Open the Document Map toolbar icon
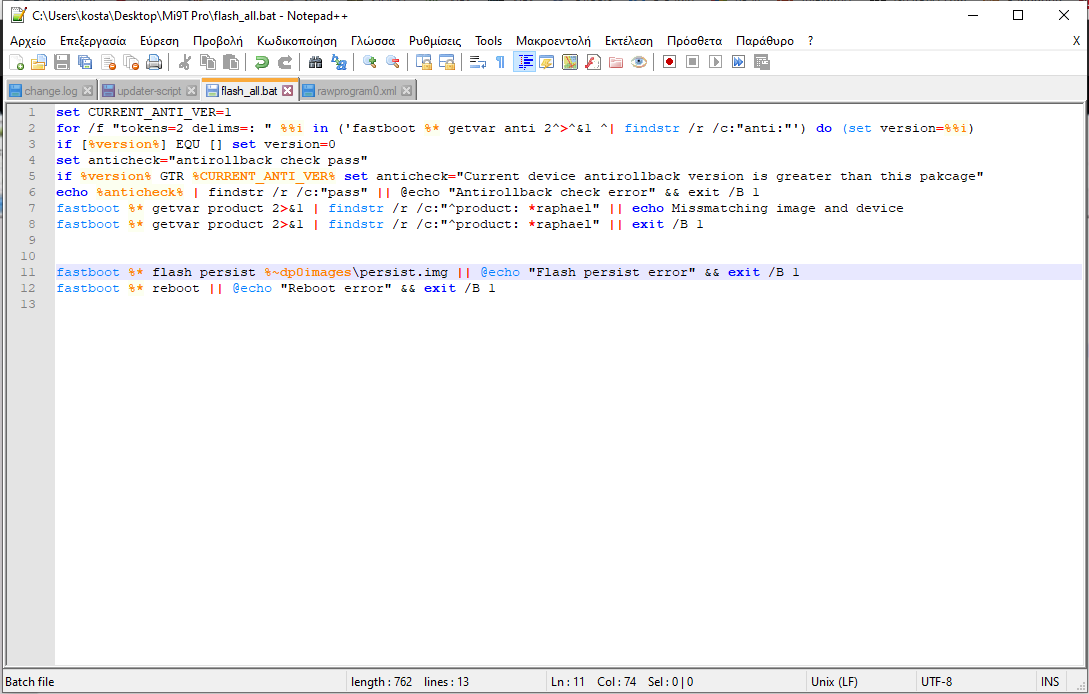Image resolution: width=1089 pixels, height=694 pixels. [570, 62]
